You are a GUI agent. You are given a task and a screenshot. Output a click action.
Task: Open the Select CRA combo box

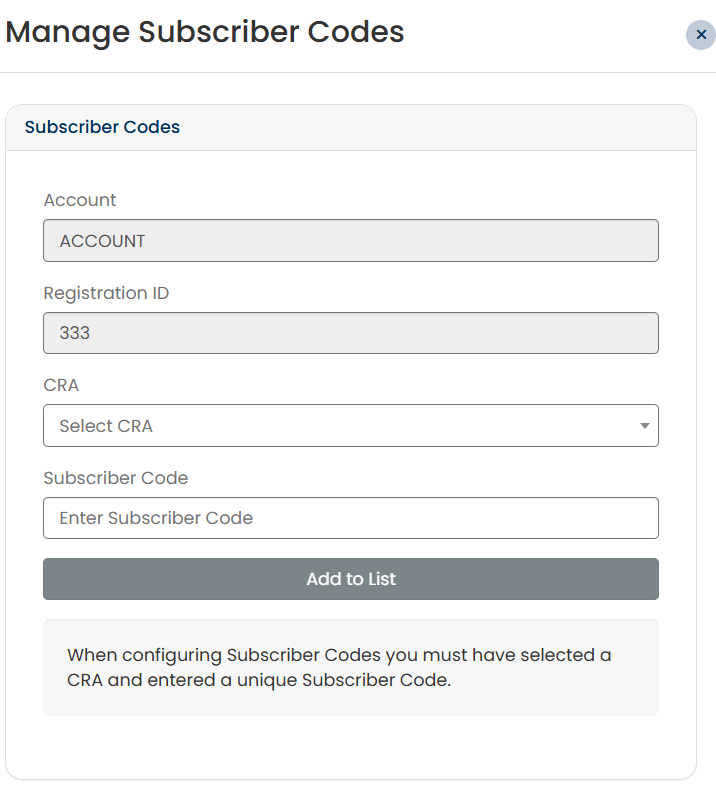pos(350,426)
